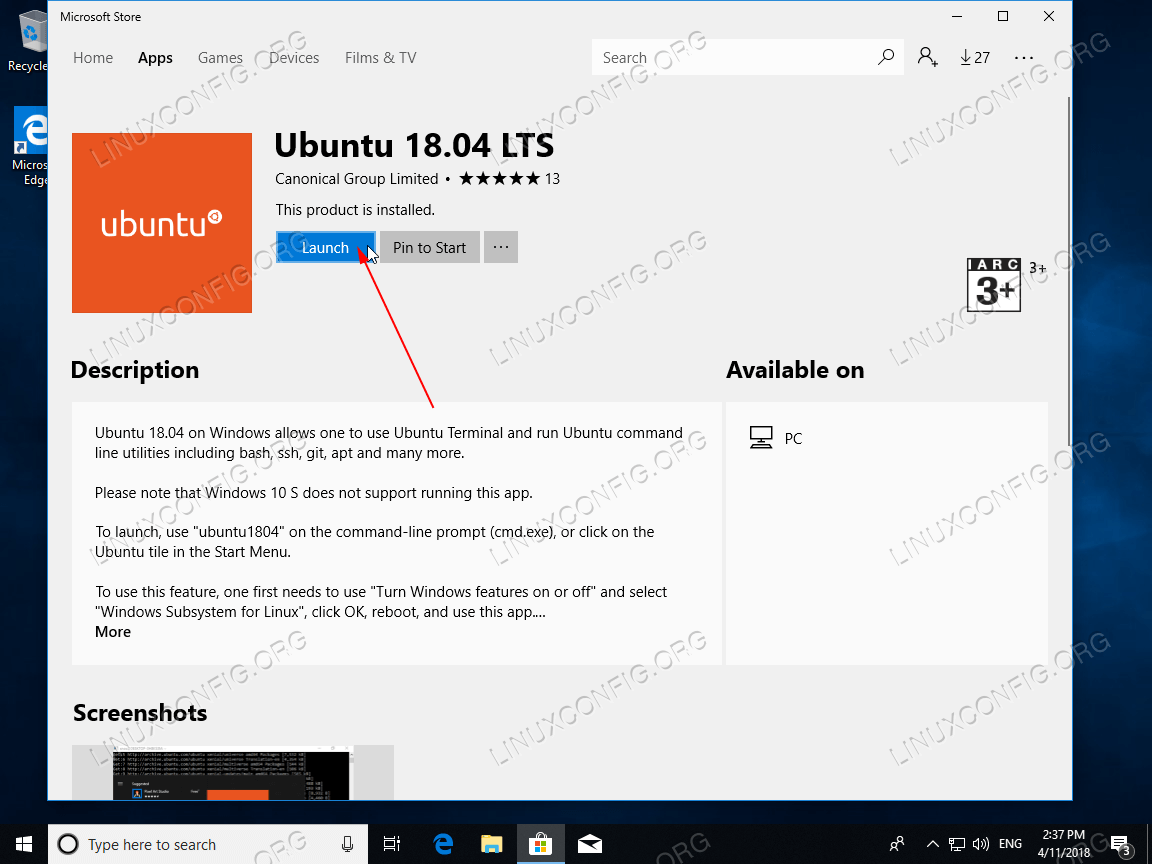The image size is (1152, 864).
Task: Open the Action Center notifications
Action: click(1120, 845)
